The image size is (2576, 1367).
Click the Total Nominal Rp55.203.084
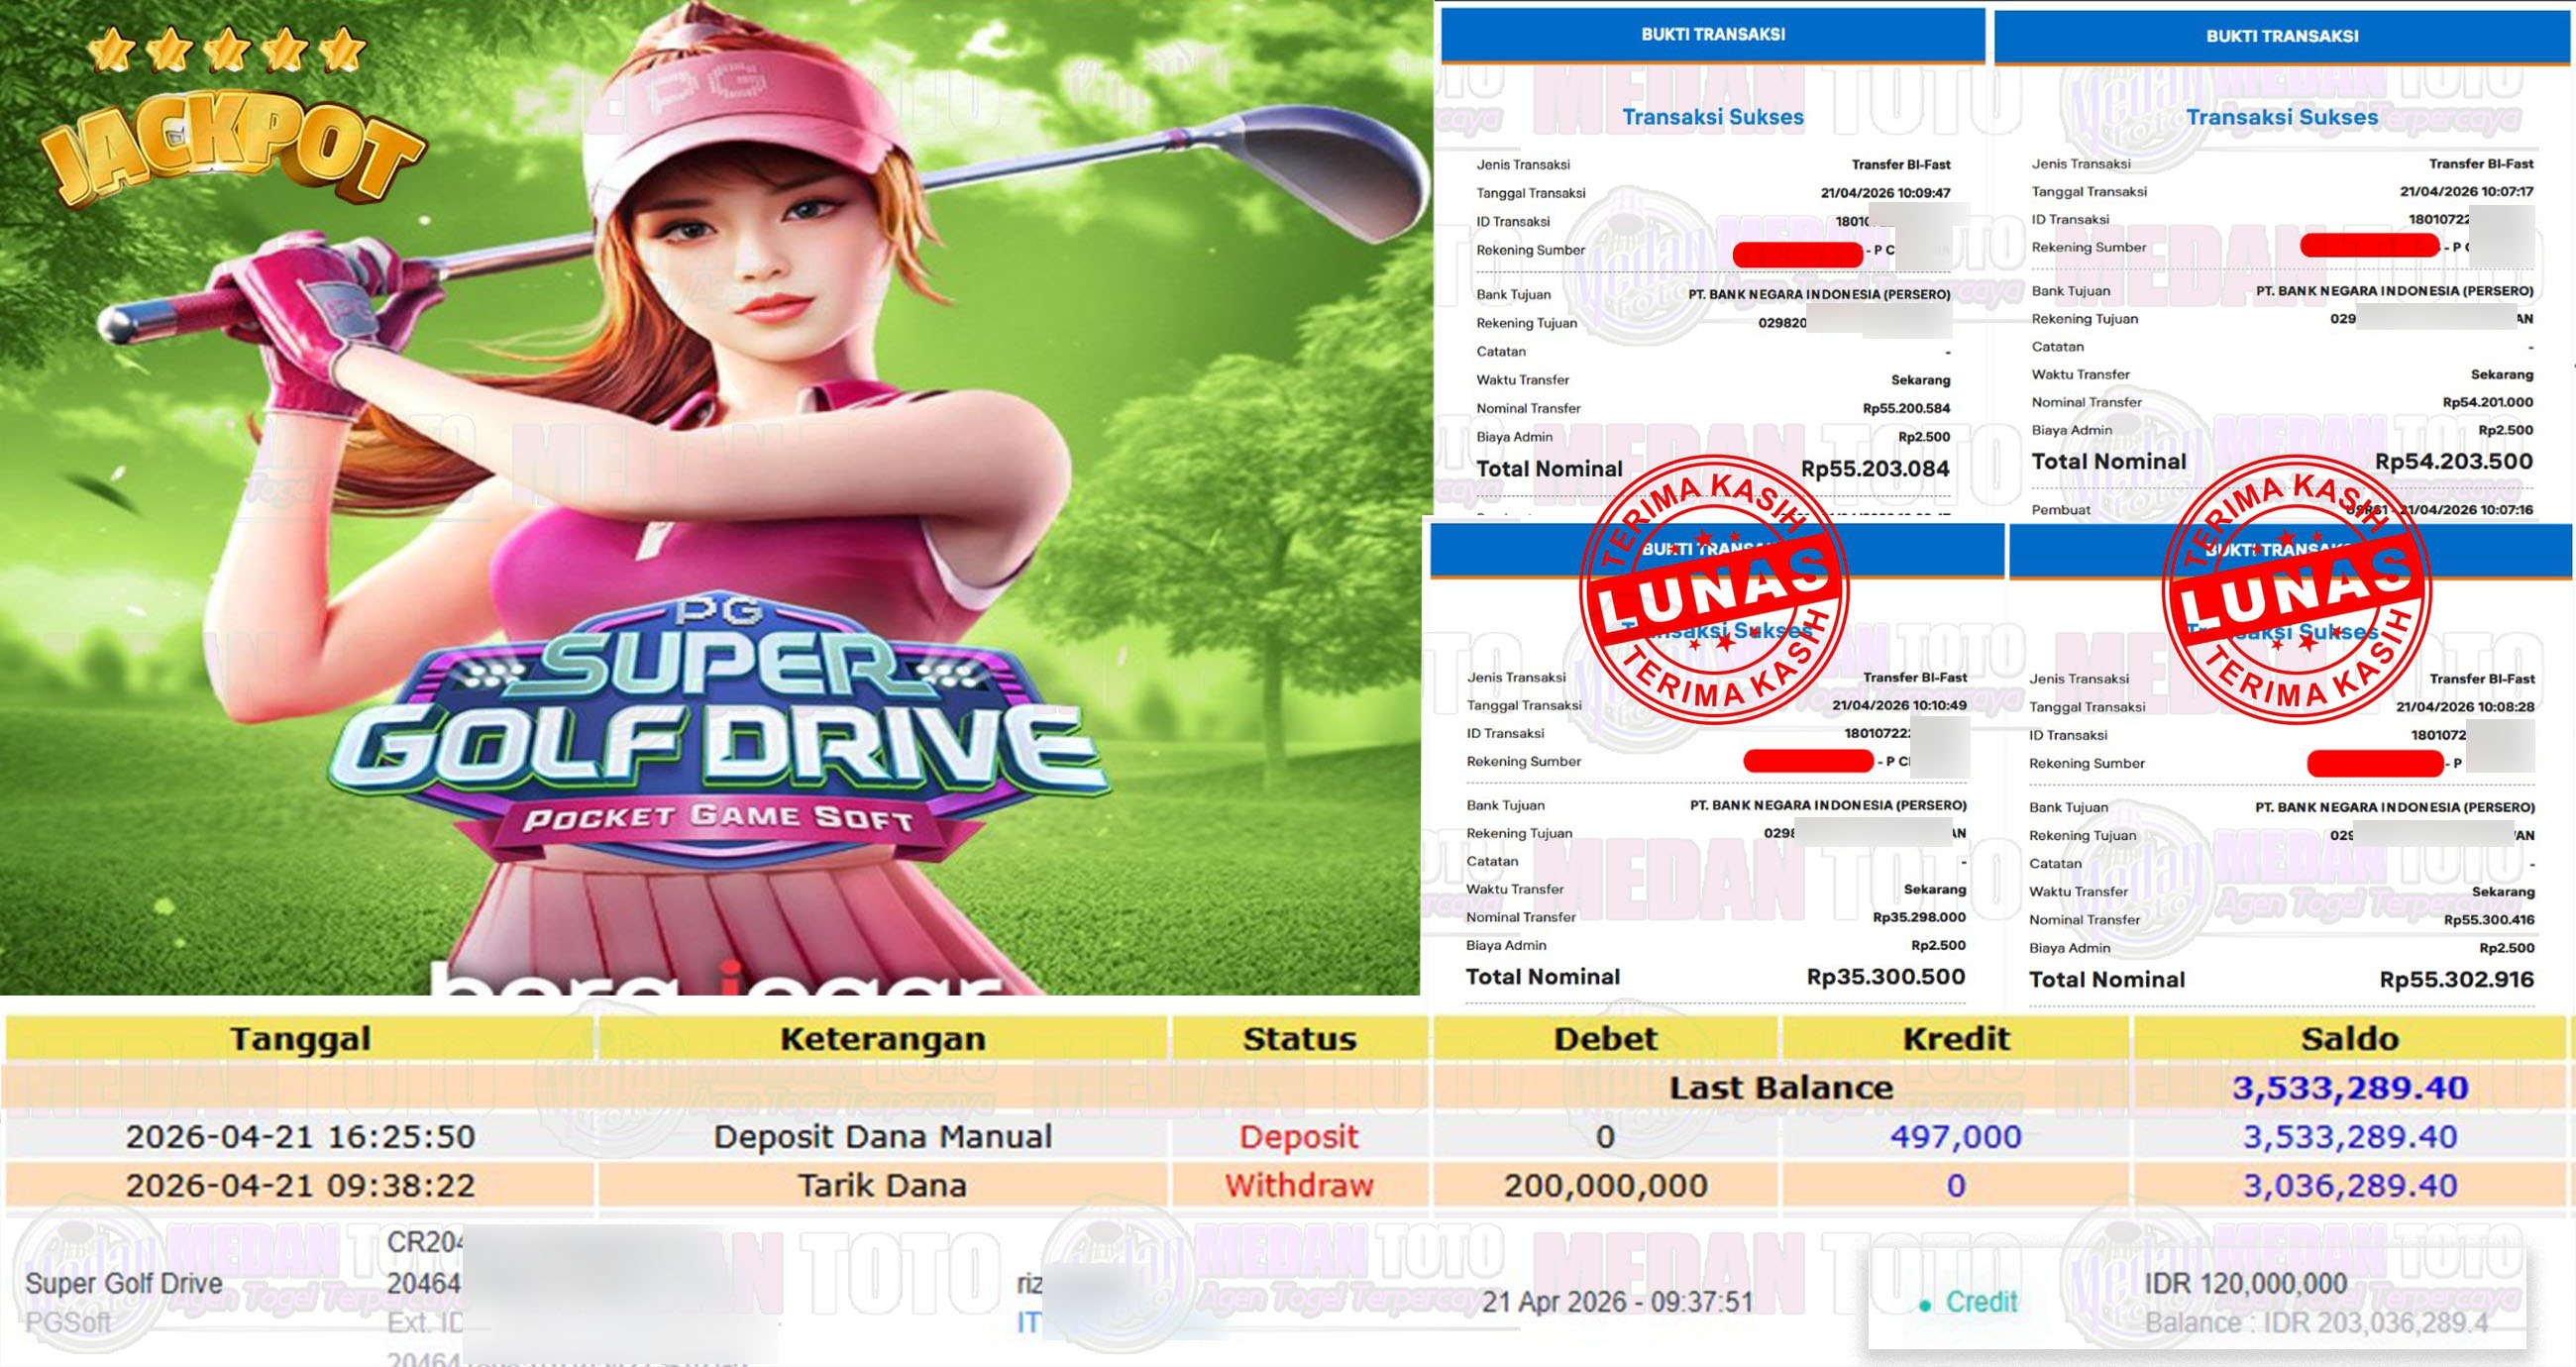(1875, 468)
